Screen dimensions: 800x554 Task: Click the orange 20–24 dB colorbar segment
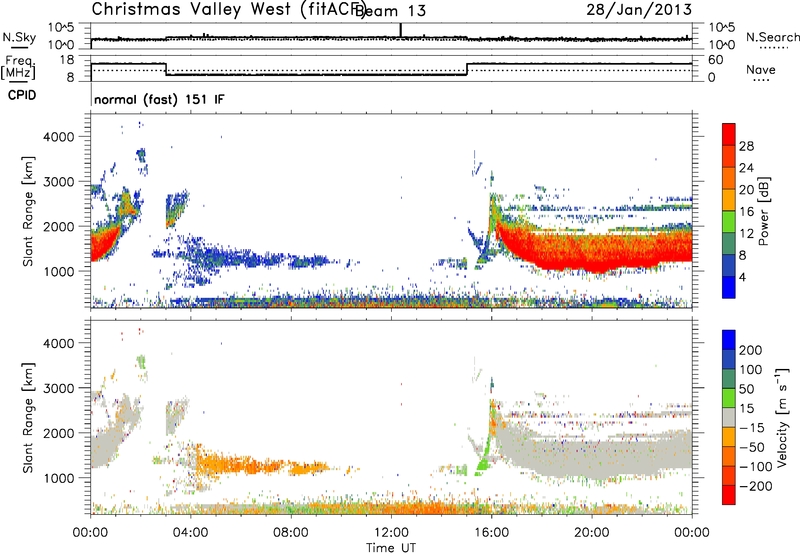tap(729, 178)
